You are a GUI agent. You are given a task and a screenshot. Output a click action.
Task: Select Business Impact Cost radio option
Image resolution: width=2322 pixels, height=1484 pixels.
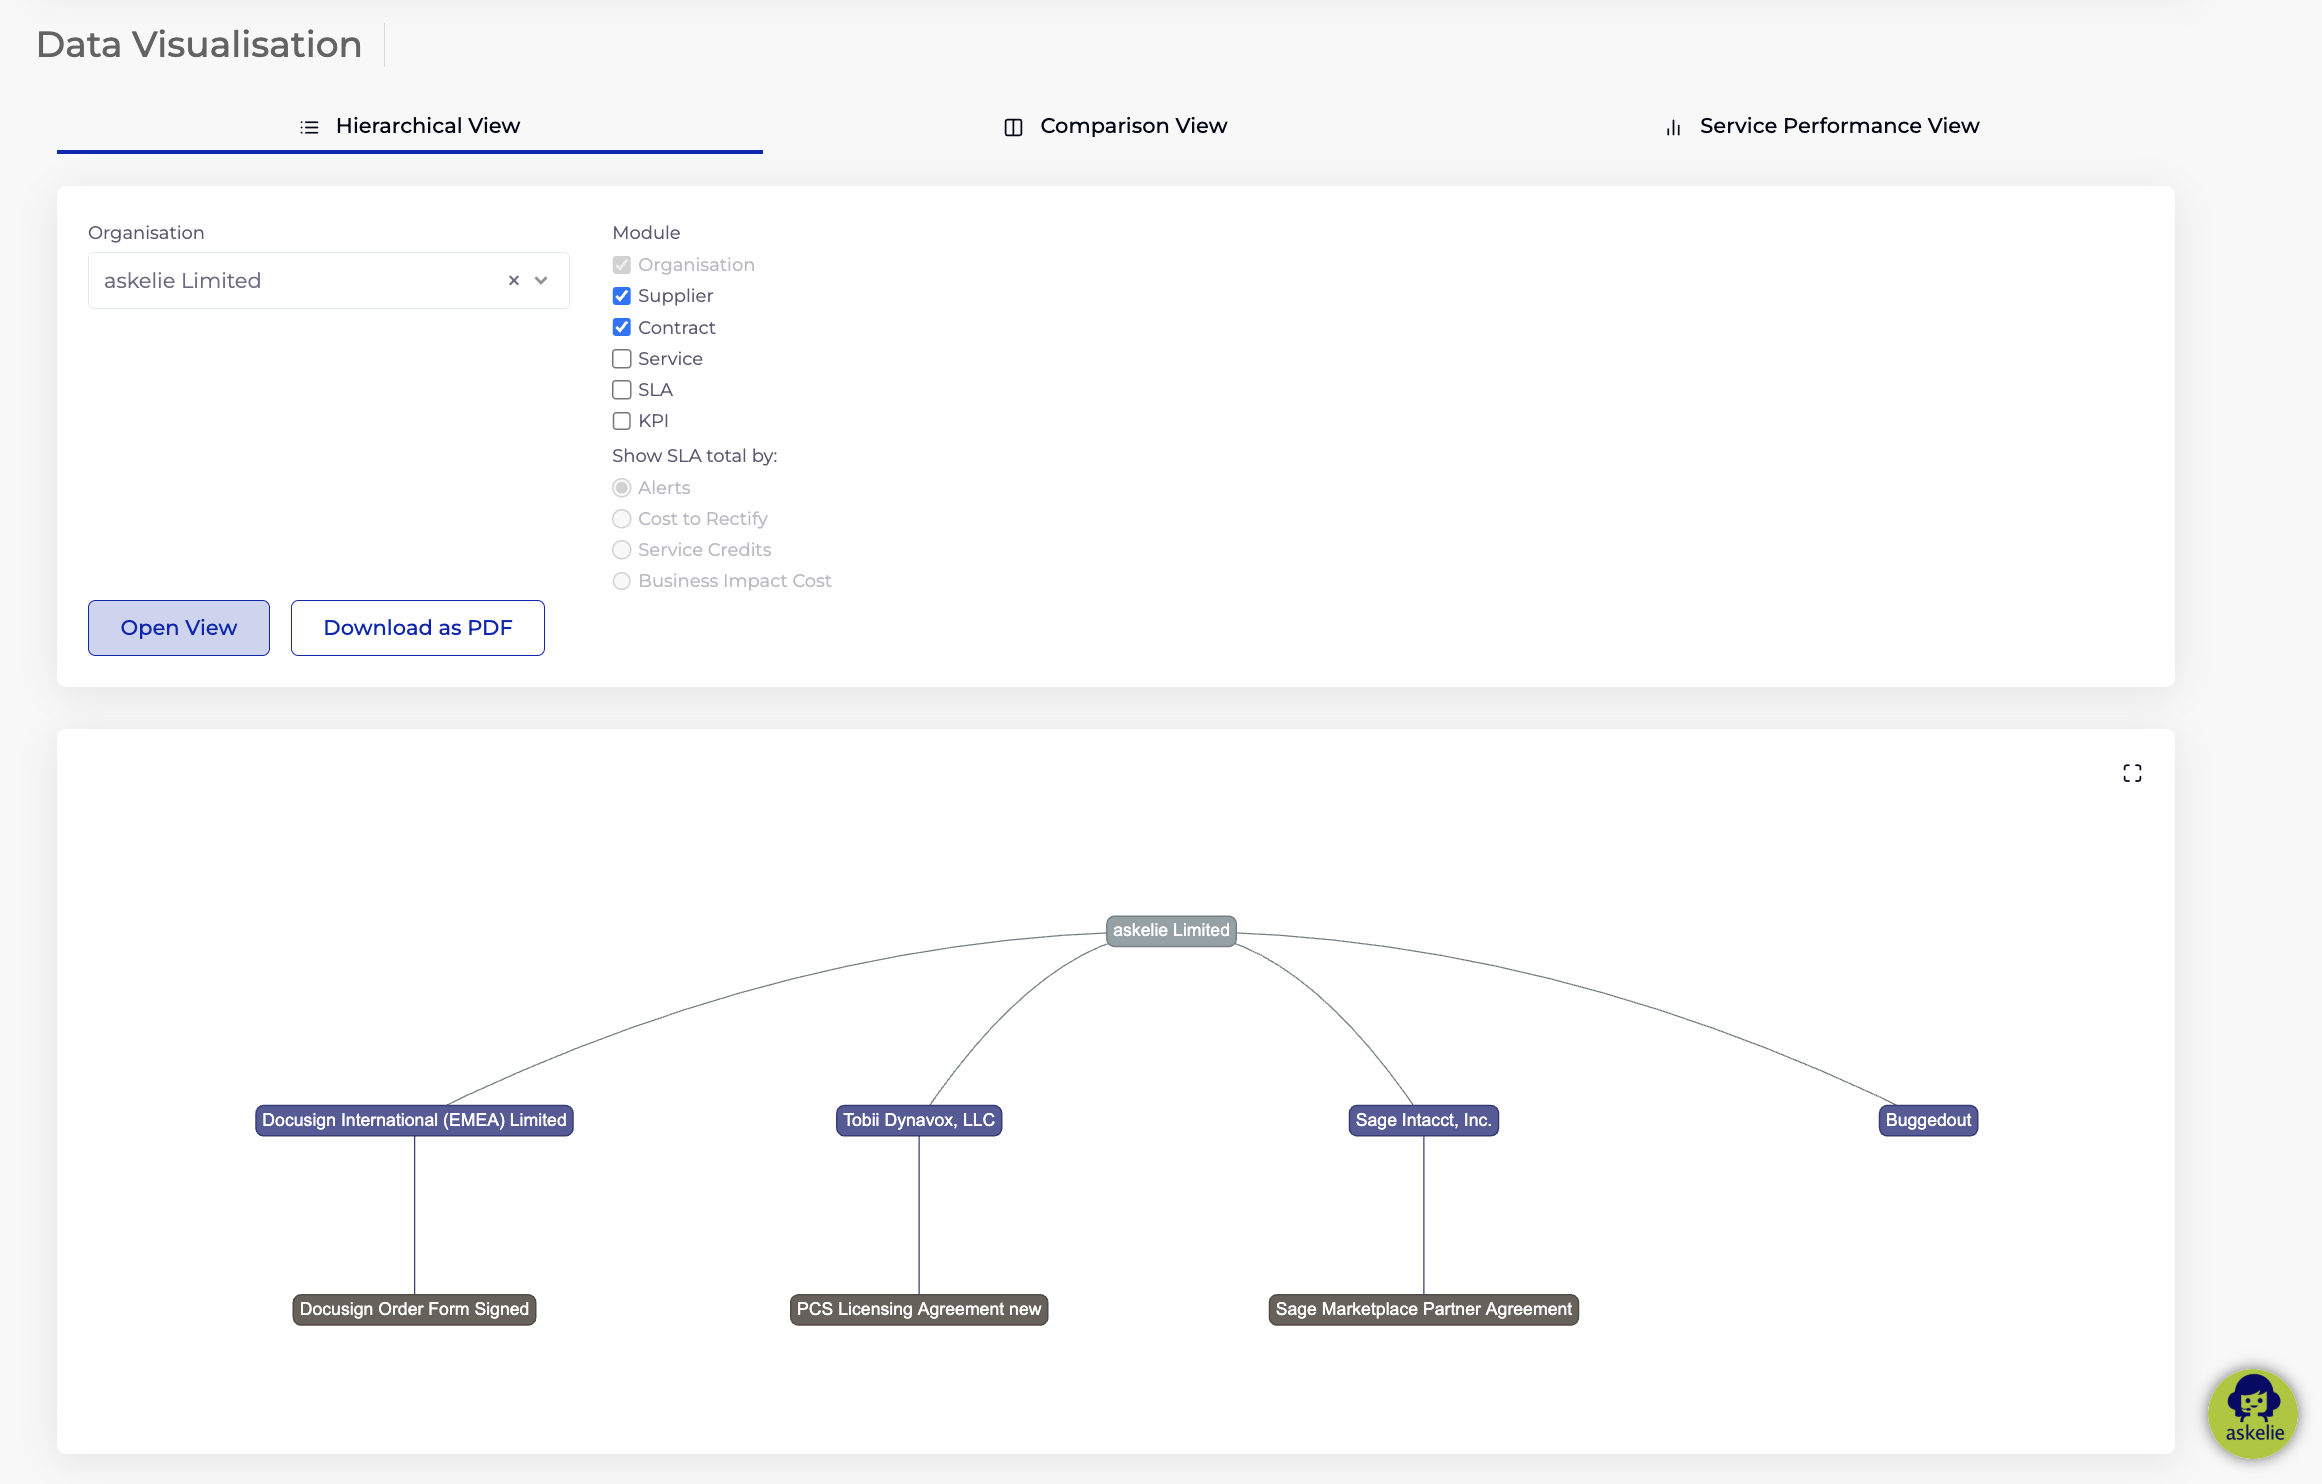(x=622, y=581)
